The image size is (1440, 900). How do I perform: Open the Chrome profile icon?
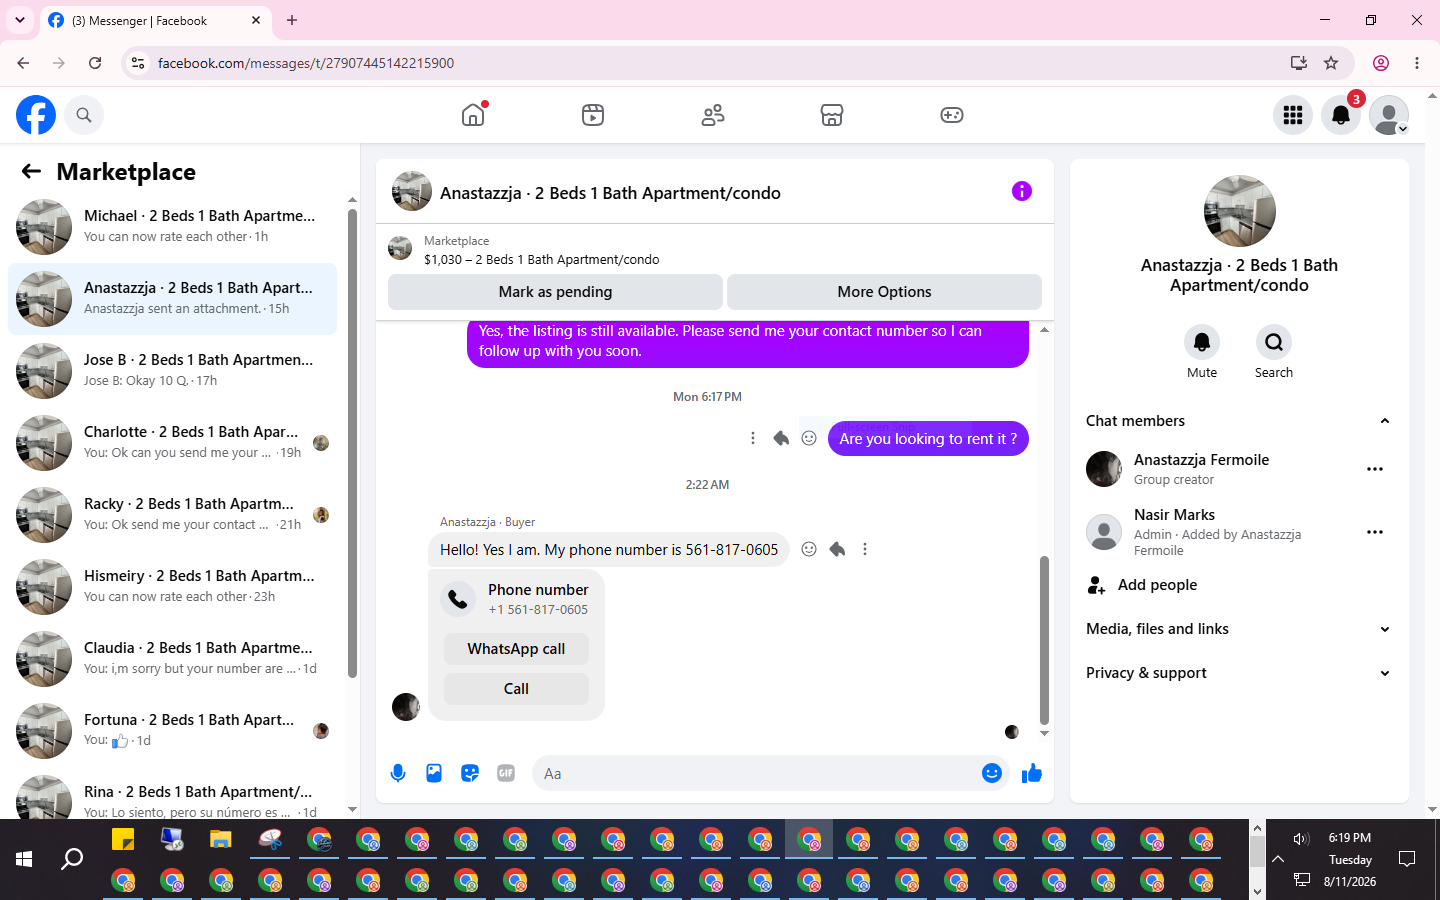(1381, 63)
